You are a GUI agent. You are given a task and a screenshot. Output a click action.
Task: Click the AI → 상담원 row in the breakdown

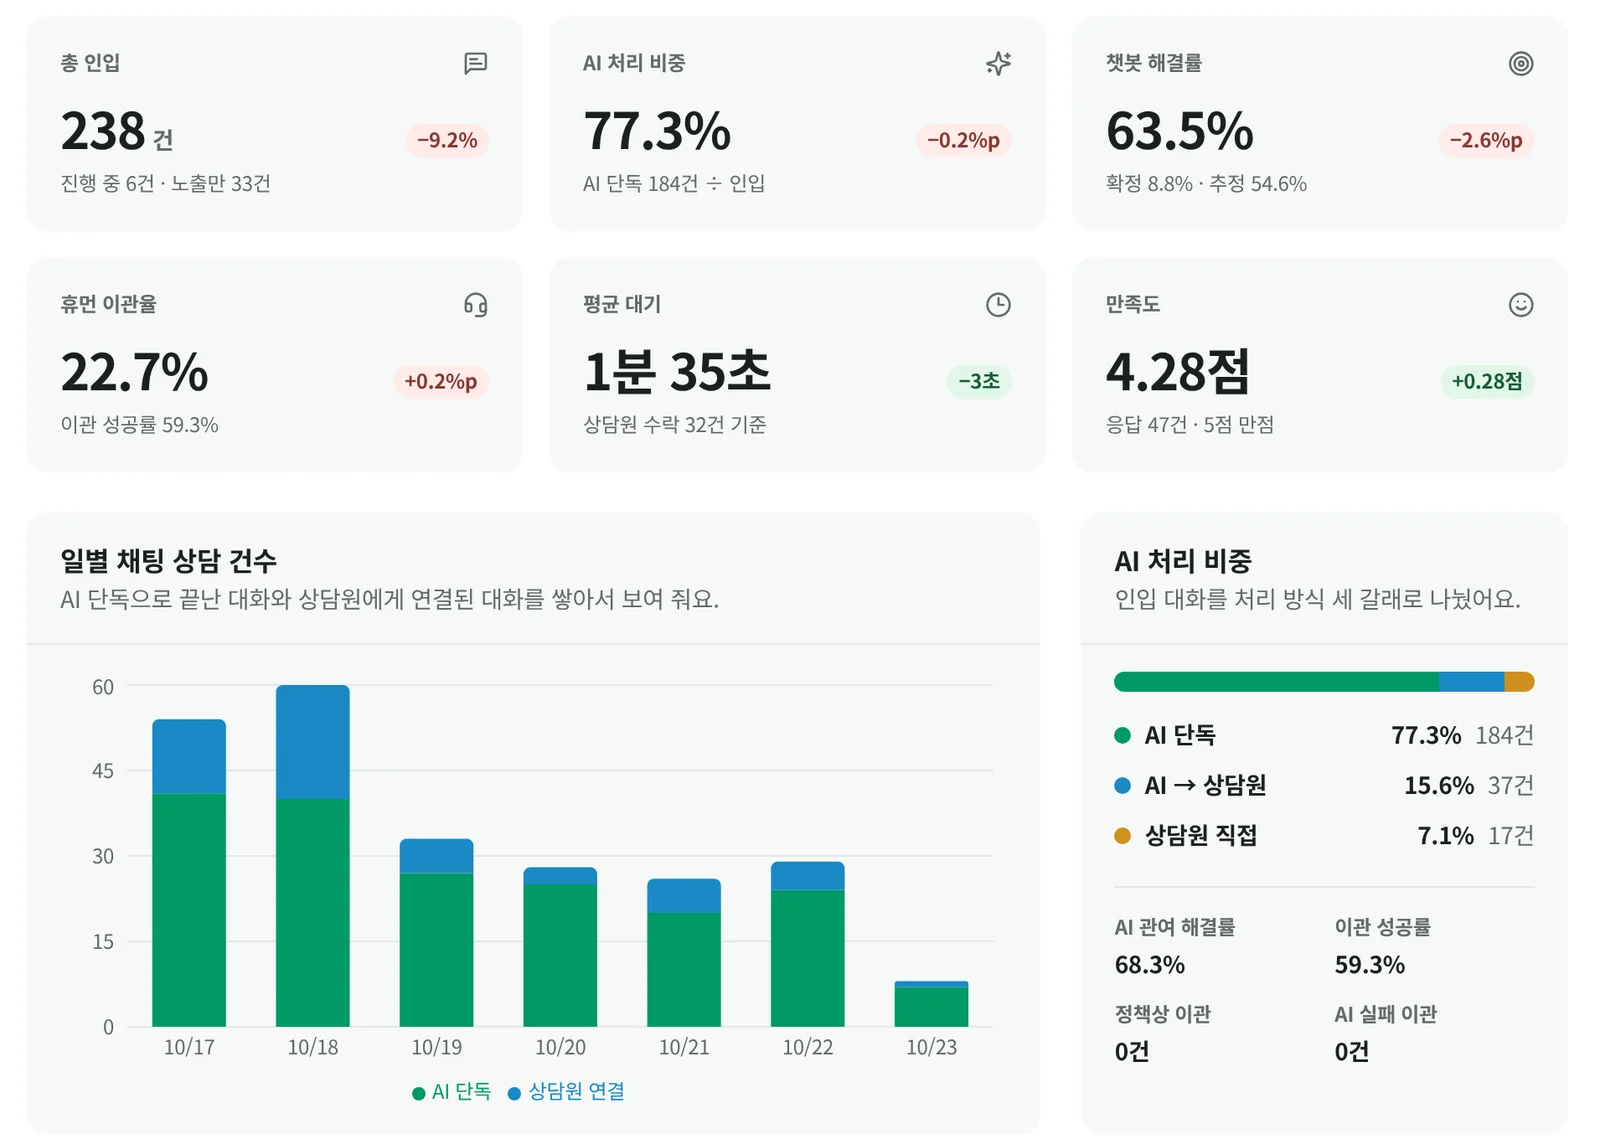click(x=1324, y=786)
